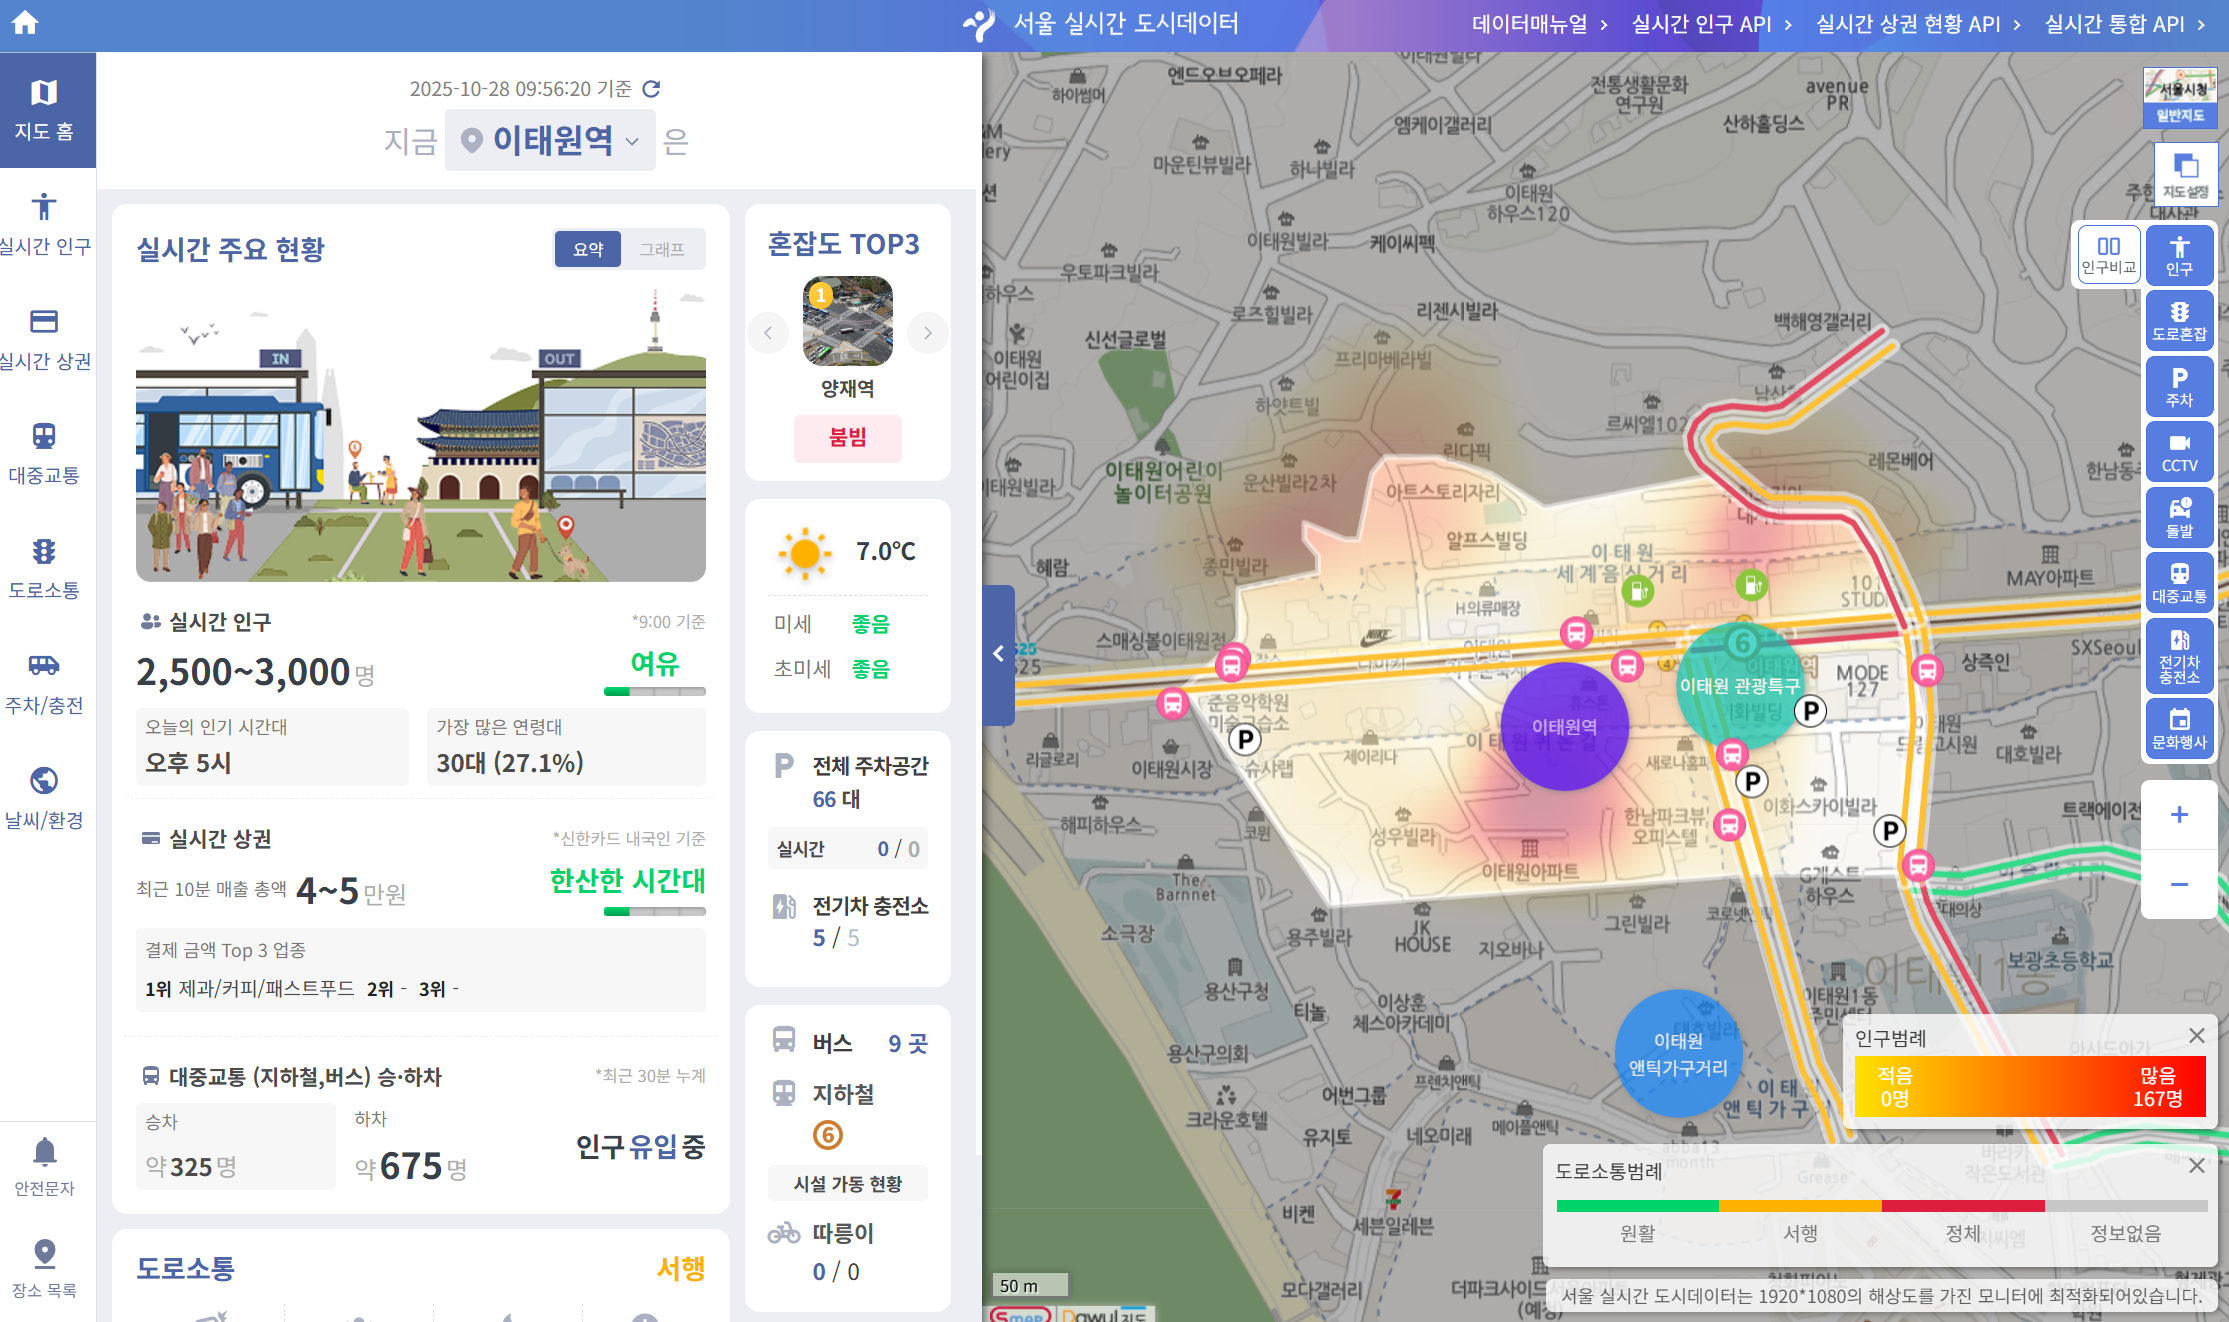2229x1322 pixels.
Task: Open 지도설정 map settings
Action: [2185, 175]
